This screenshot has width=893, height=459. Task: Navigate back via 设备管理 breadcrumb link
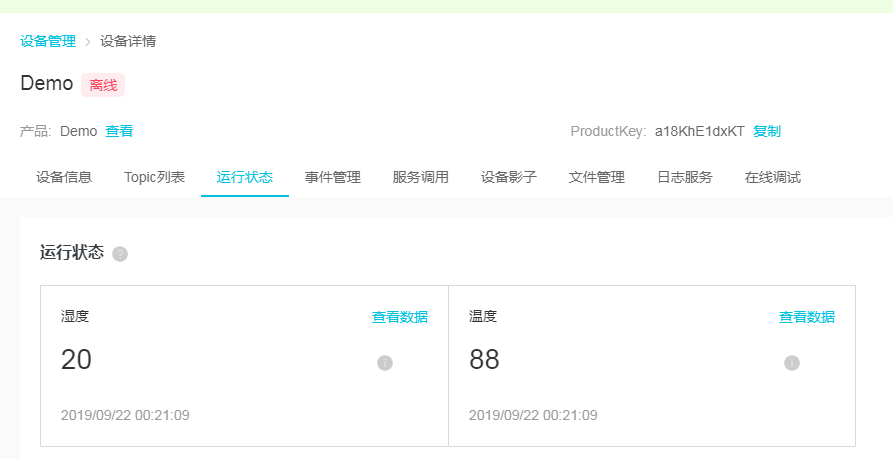pyautogui.click(x=48, y=41)
